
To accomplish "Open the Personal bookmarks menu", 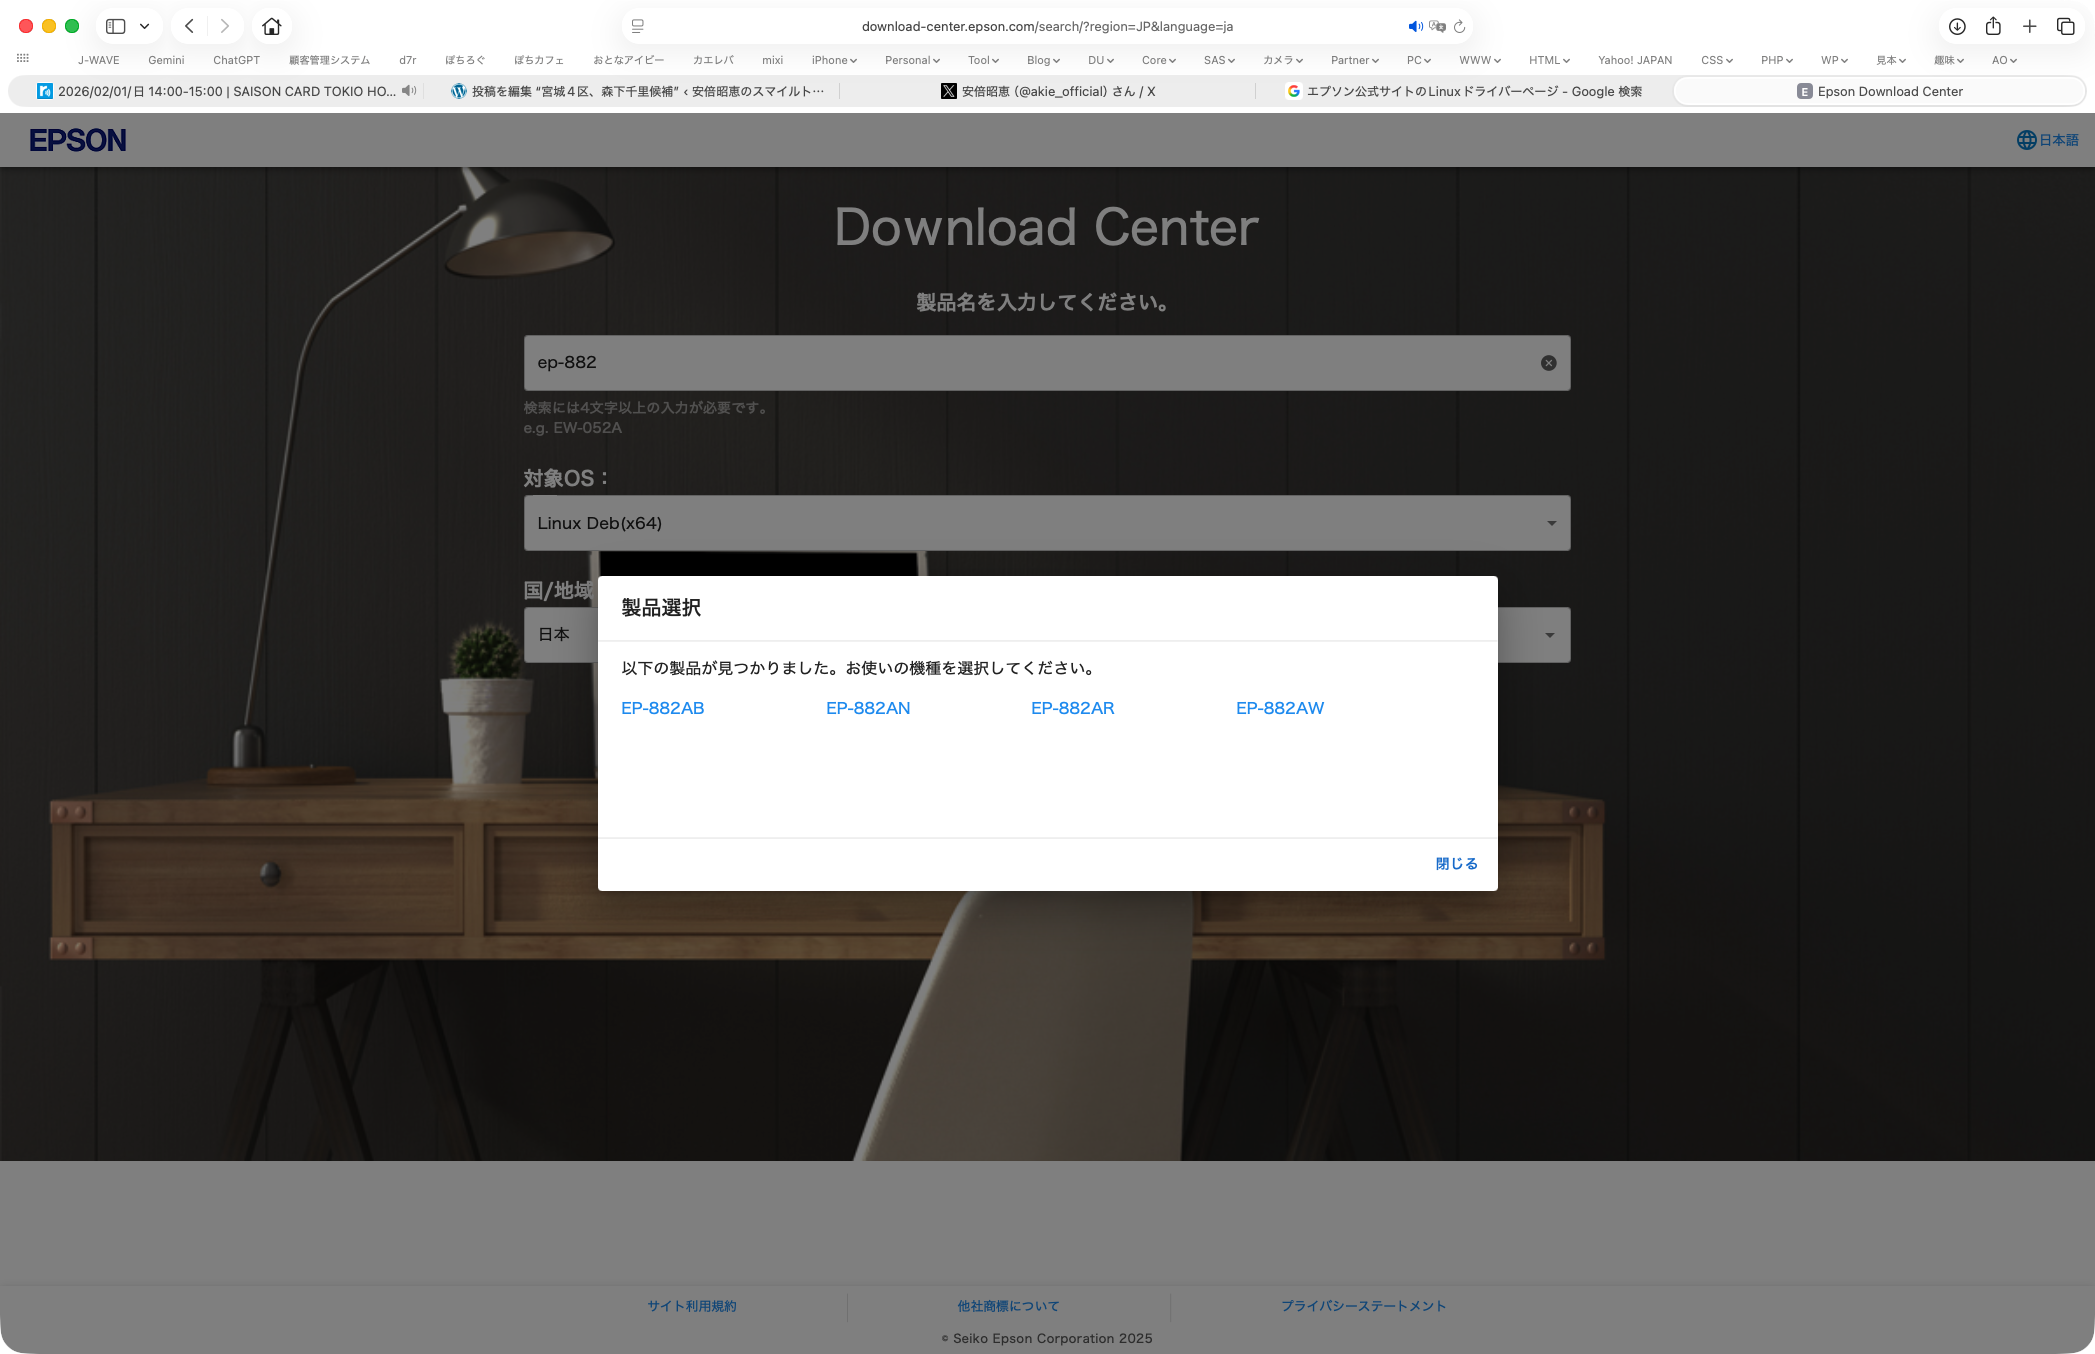I will [911, 60].
